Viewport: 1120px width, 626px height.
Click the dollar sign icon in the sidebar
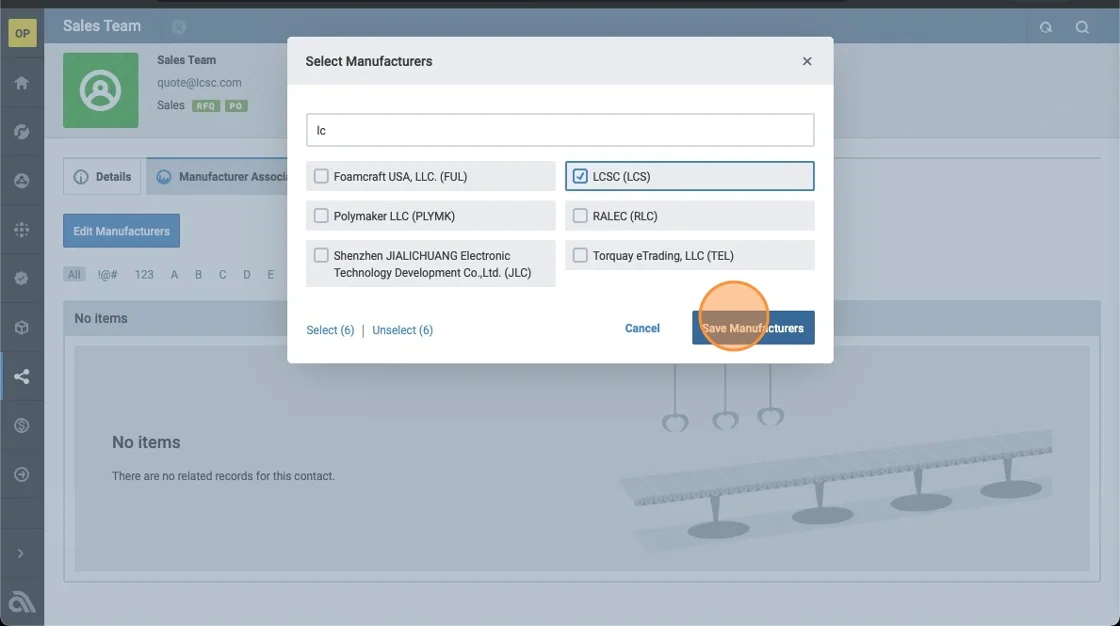(x=21, y=426)
